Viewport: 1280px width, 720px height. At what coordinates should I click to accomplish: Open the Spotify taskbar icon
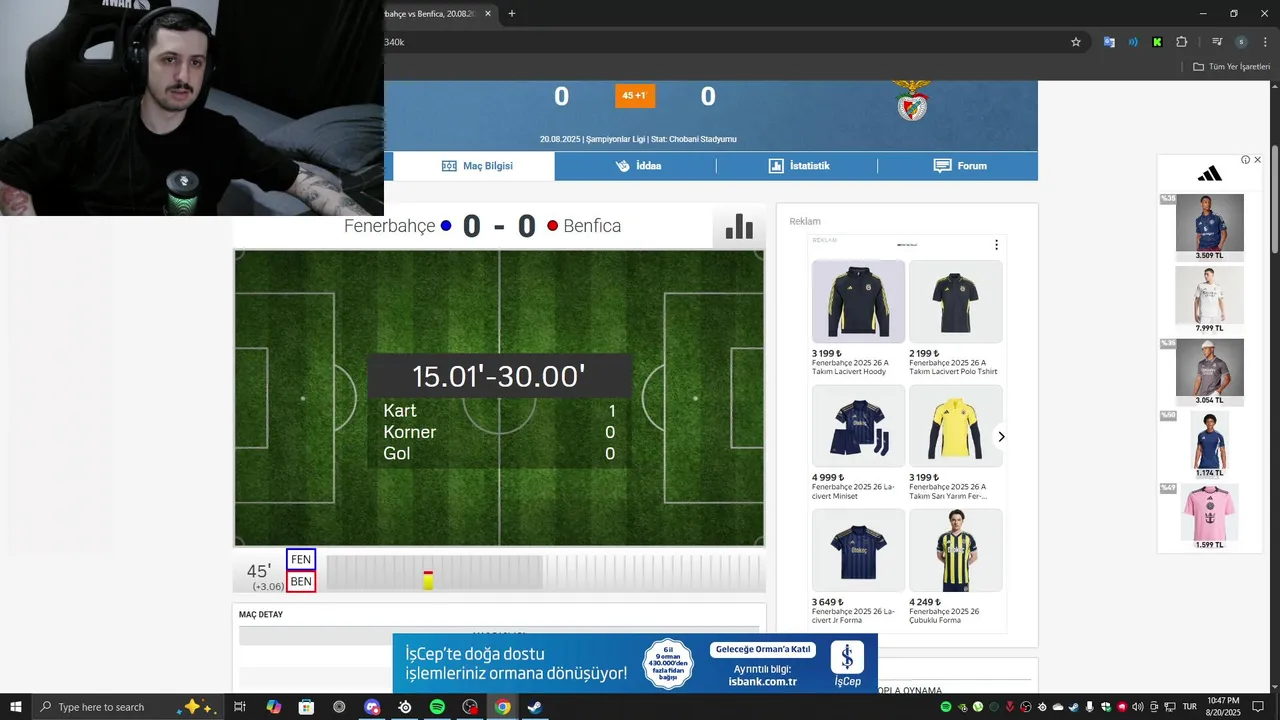437,707
